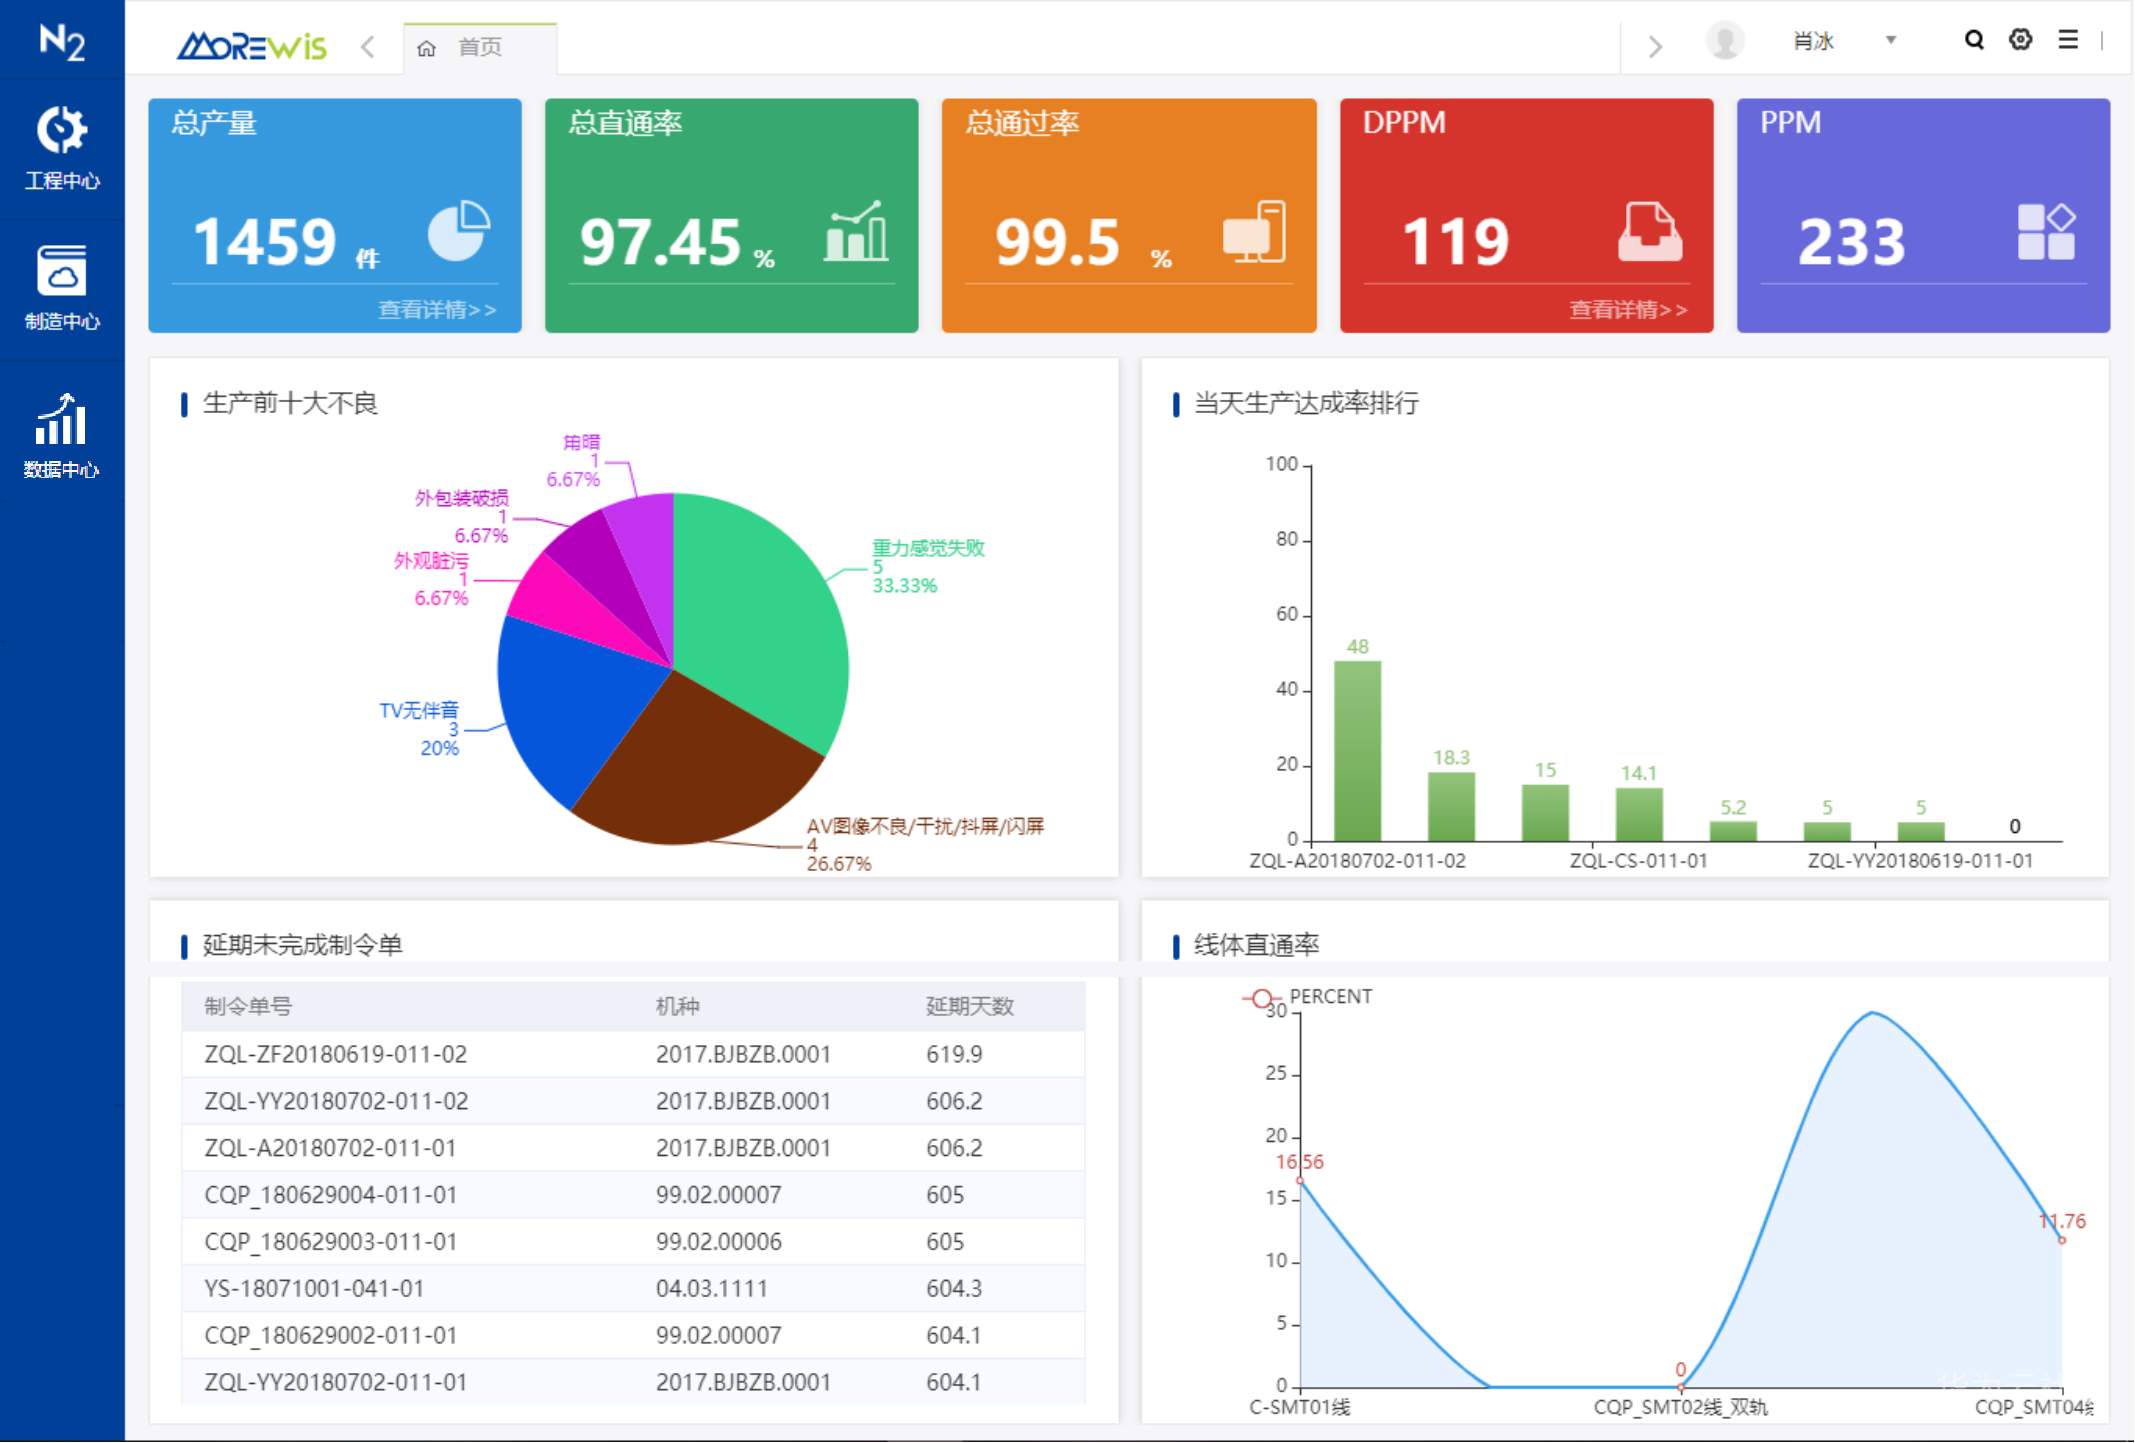Open 查看详情 link in DPPM card
Viewport: 2135px width, 1443px height.
pos(1628,310)
